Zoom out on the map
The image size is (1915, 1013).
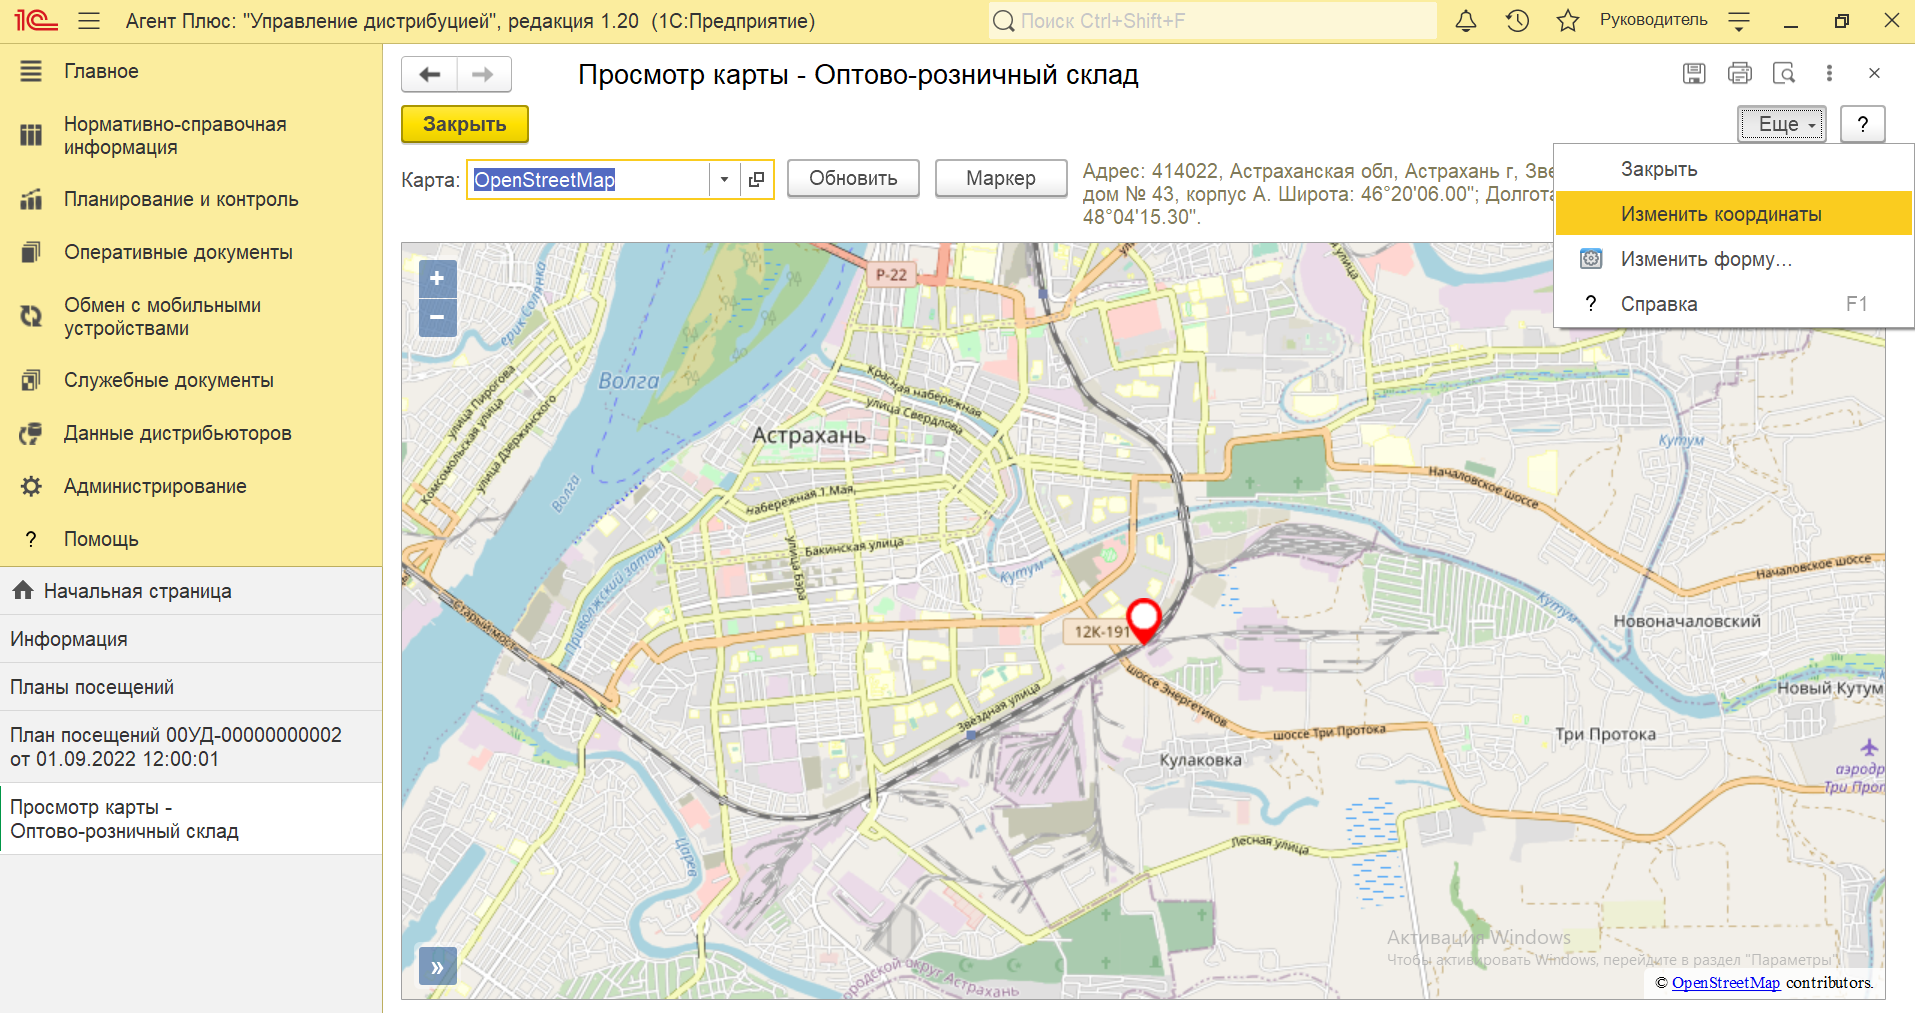[437, 317]
